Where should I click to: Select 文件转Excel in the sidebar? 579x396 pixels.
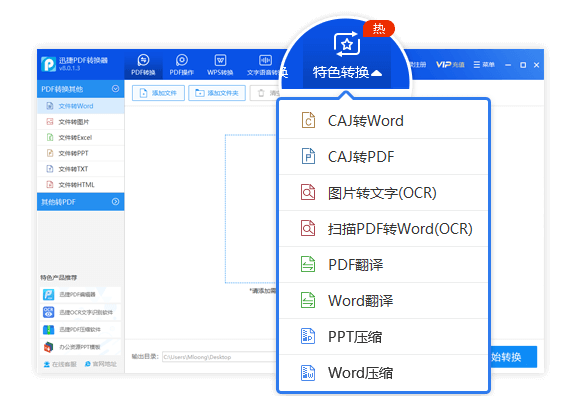point(80,137)
